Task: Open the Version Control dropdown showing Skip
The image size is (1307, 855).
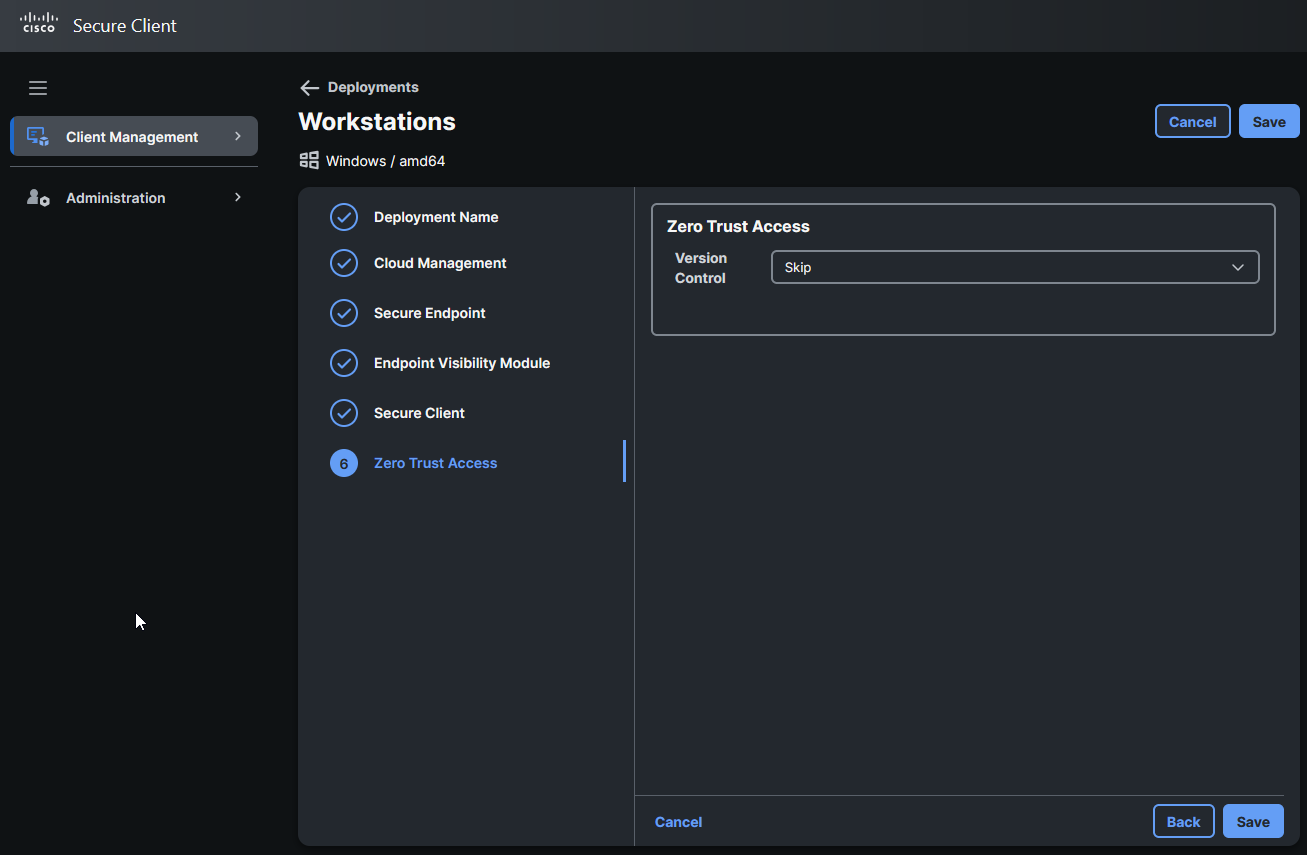Action: click(x=1014, y=267)
